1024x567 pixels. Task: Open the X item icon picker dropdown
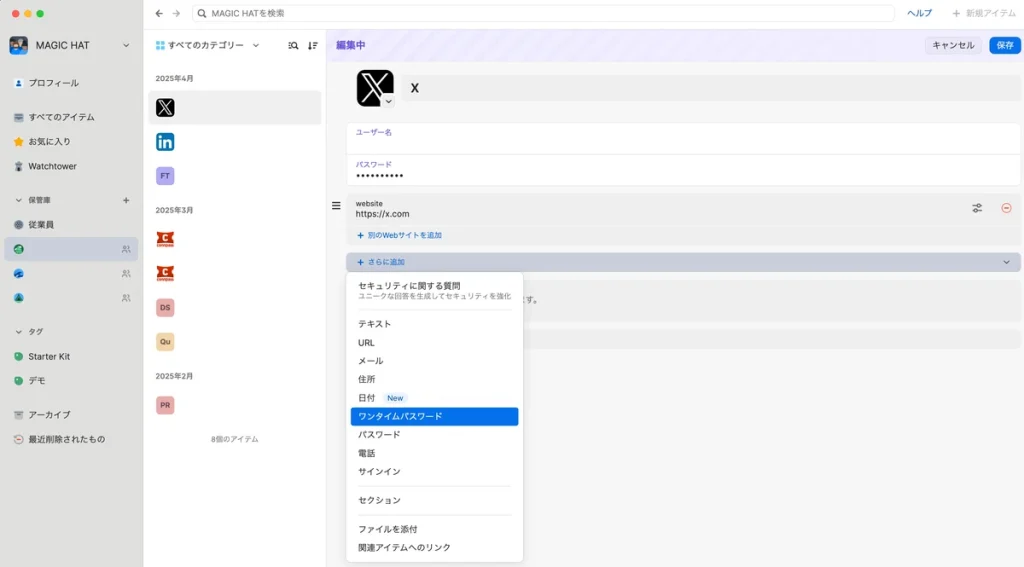coord(389,101)
